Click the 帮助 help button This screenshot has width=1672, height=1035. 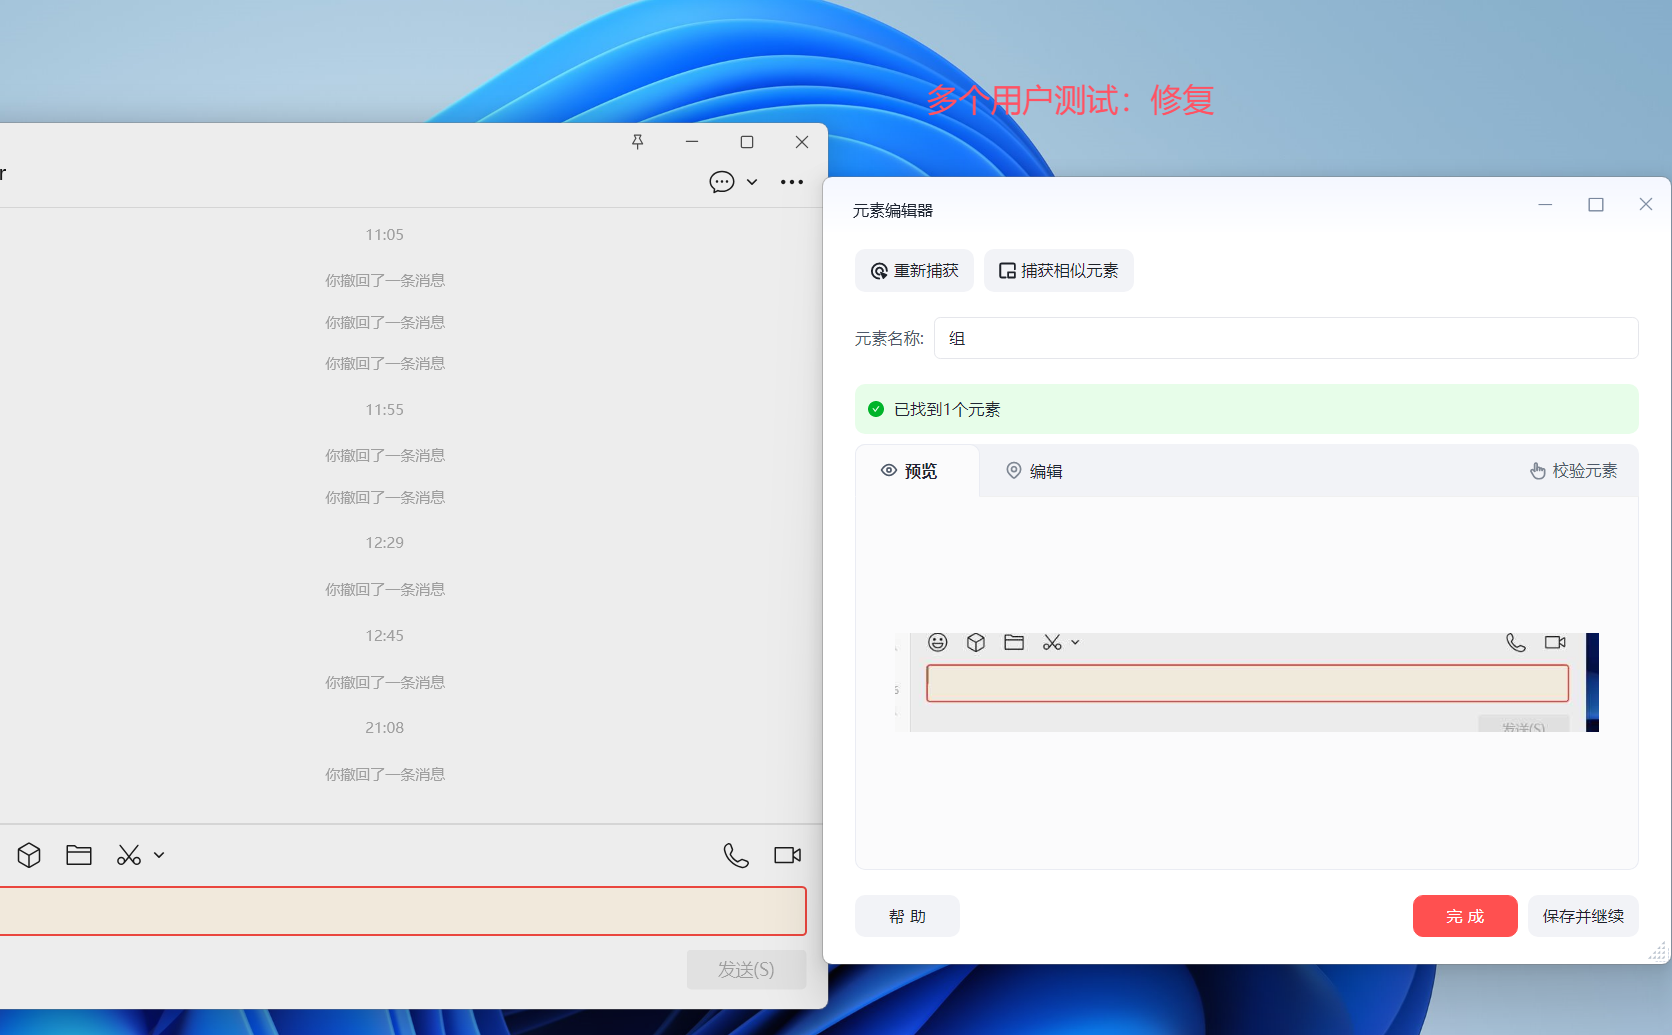tap(907, 916)
